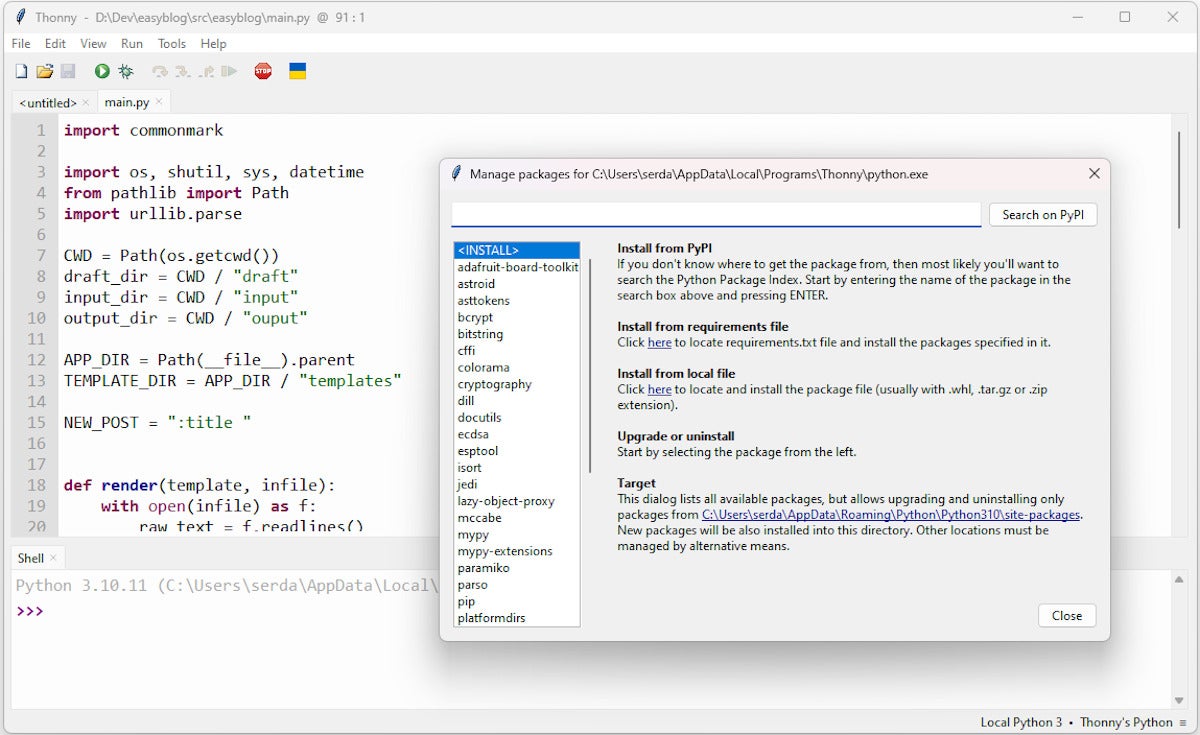Screen dimensions: 1200x735
Task: Click the Open file folder icon
Action: (44, 71)
